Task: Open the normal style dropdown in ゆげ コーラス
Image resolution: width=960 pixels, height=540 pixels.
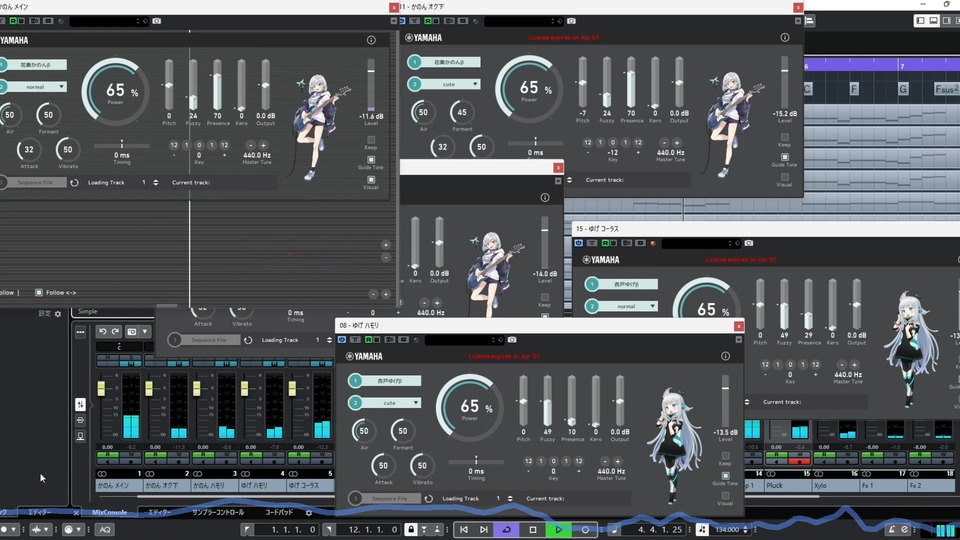Action: [626, 306]
